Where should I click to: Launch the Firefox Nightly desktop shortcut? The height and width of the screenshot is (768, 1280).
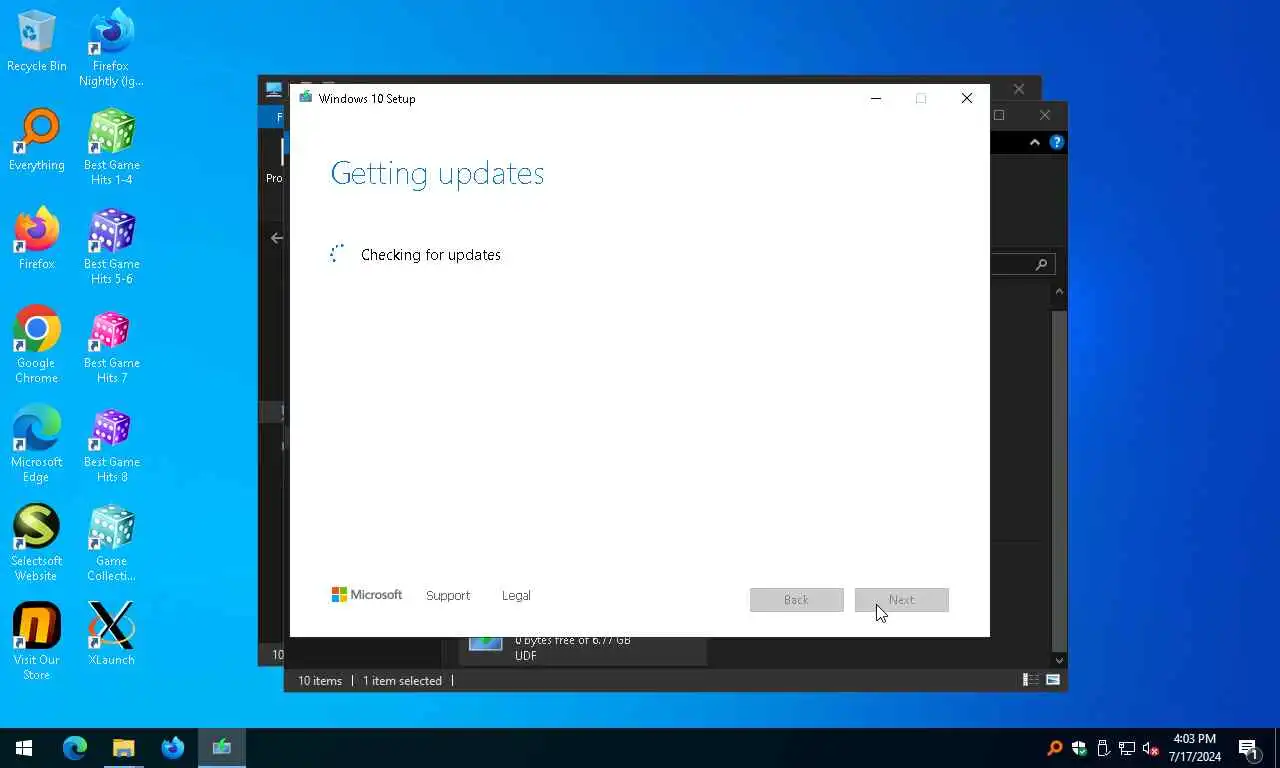[111, 48]
